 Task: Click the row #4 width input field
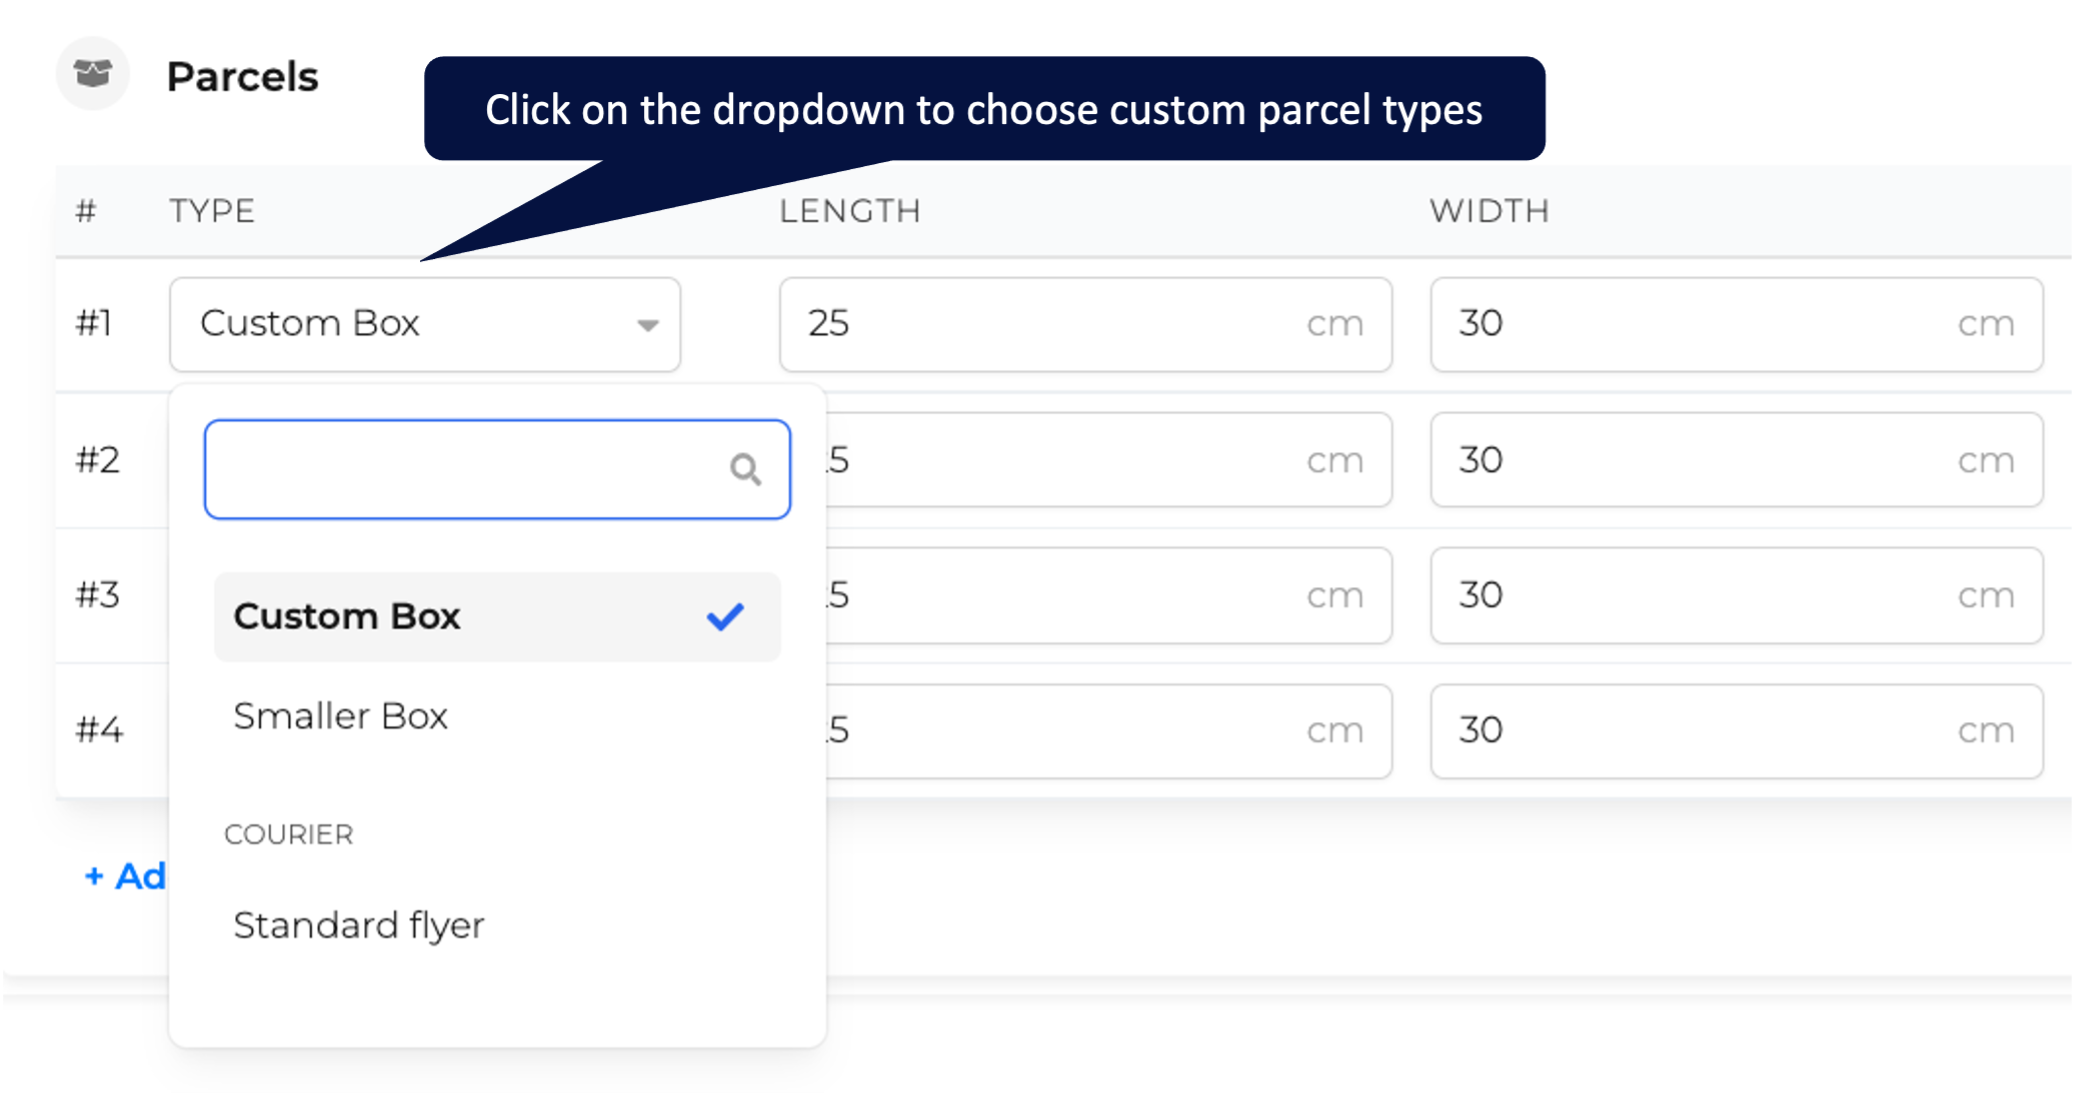(x=1736, y=731)
